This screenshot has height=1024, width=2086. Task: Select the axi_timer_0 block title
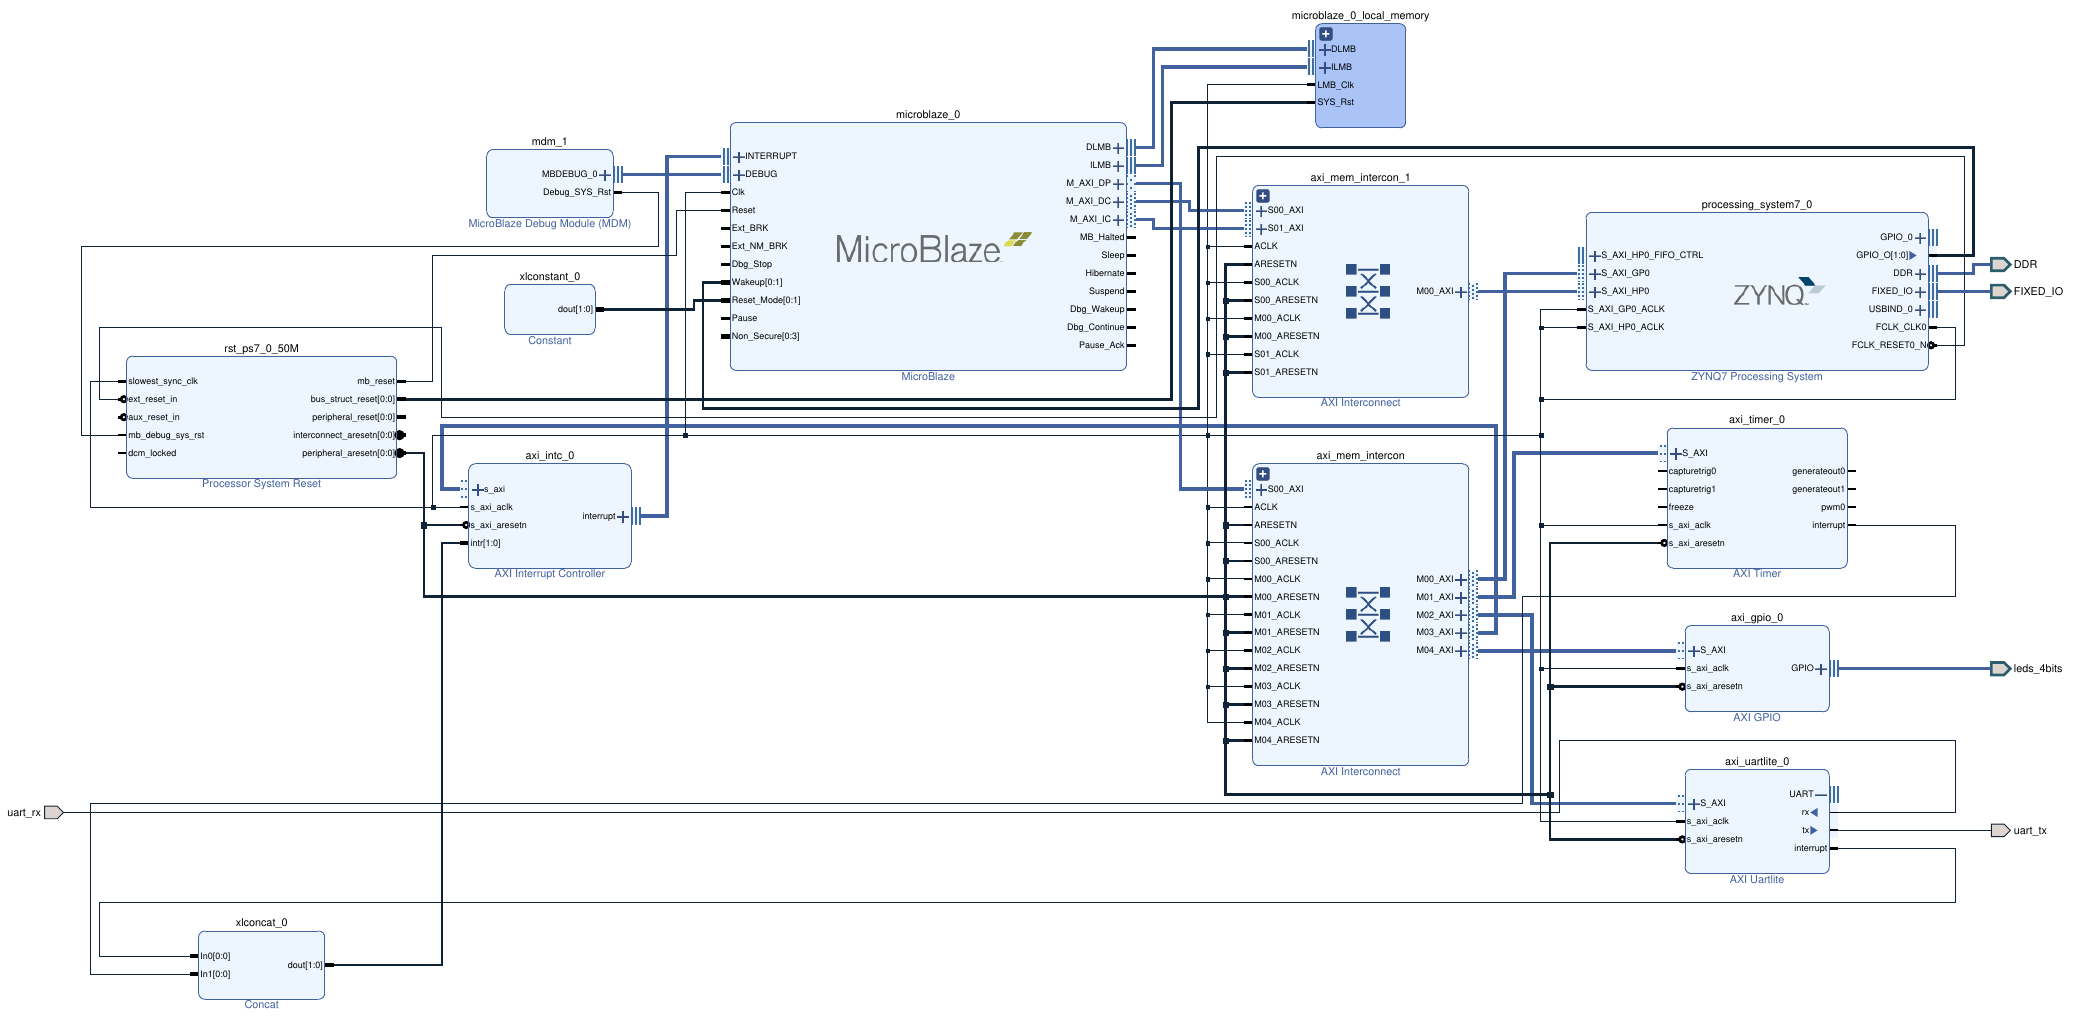[1756, 420]
